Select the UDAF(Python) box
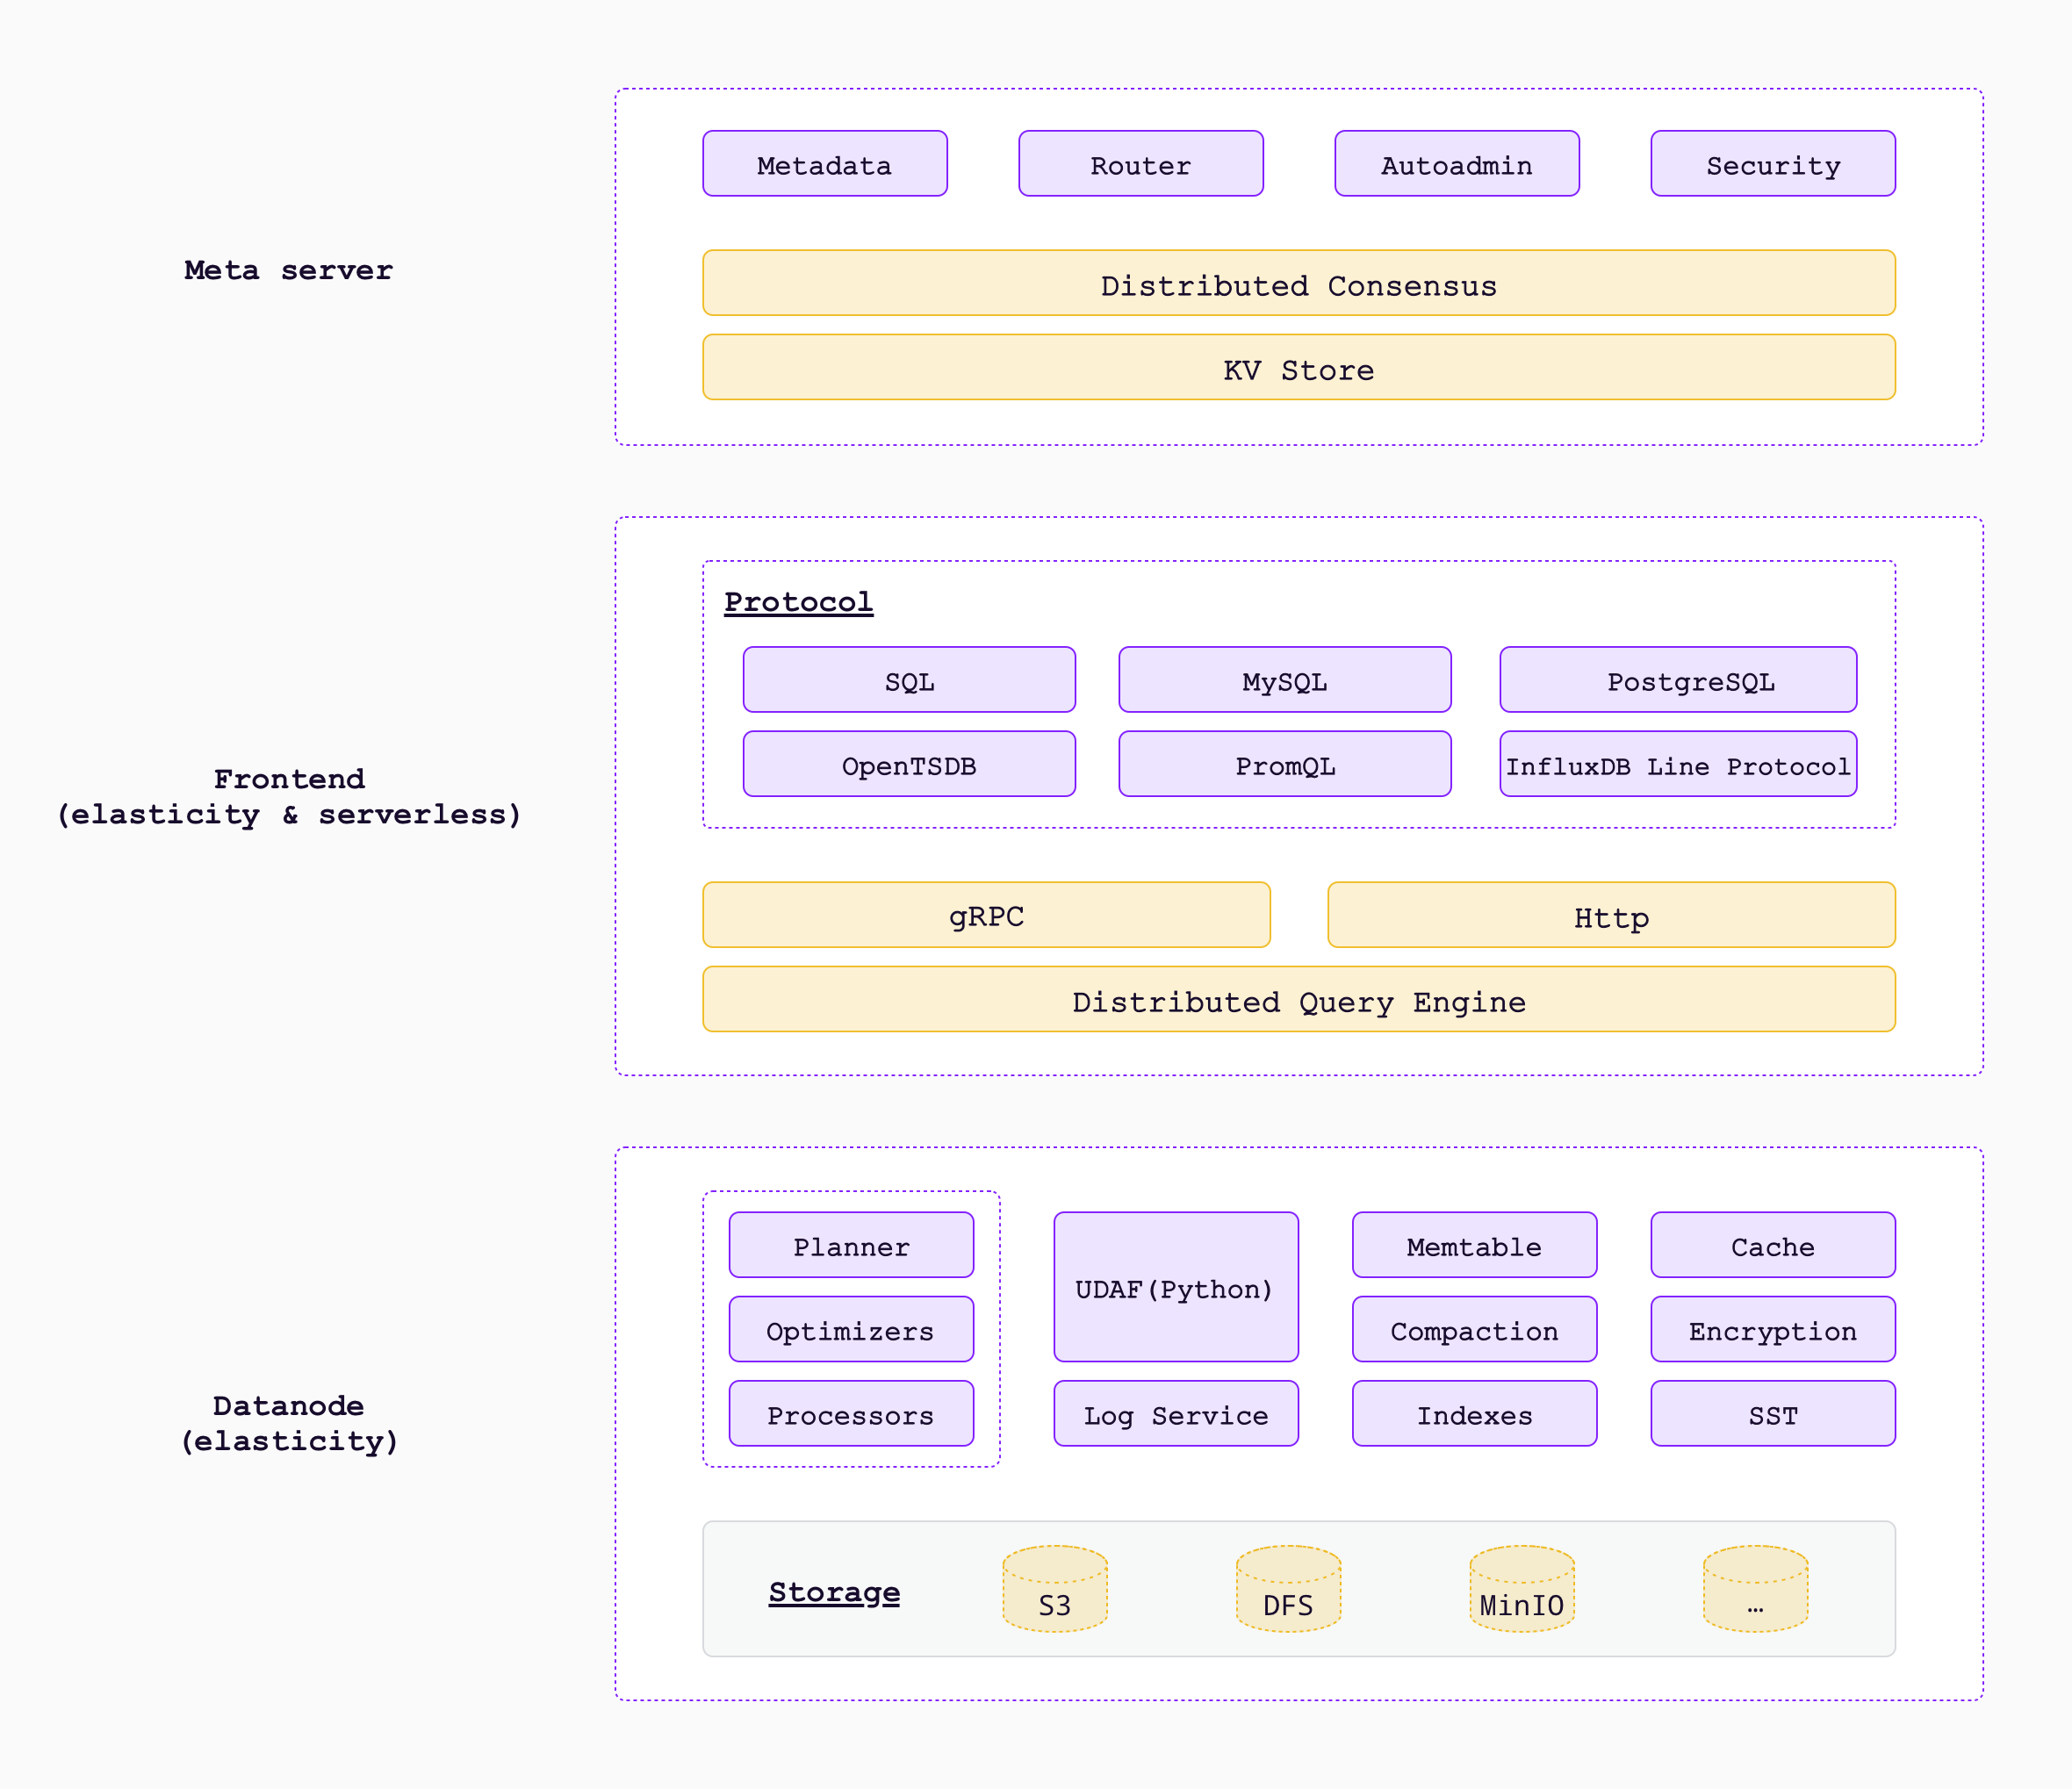 coord(1175,1287)
